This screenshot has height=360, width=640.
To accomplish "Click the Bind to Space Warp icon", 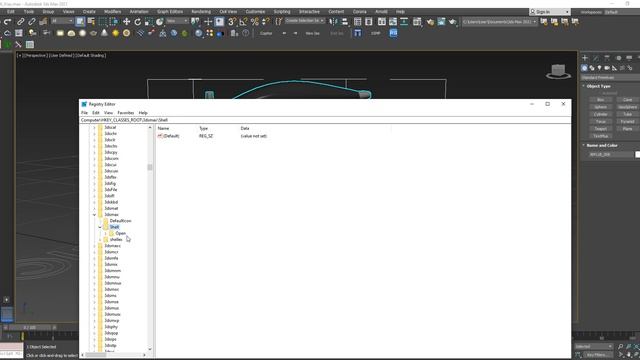I will 43,22.
